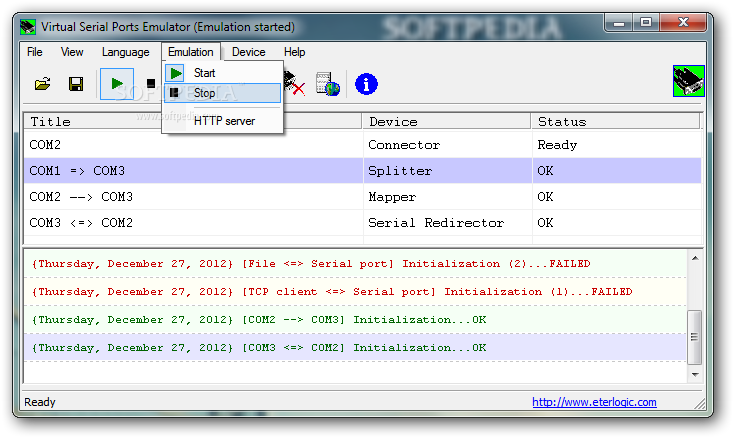Select TCP client <=> Serial port FAILED log entry
Screen dimensions: 734x438
coord(355,292)
